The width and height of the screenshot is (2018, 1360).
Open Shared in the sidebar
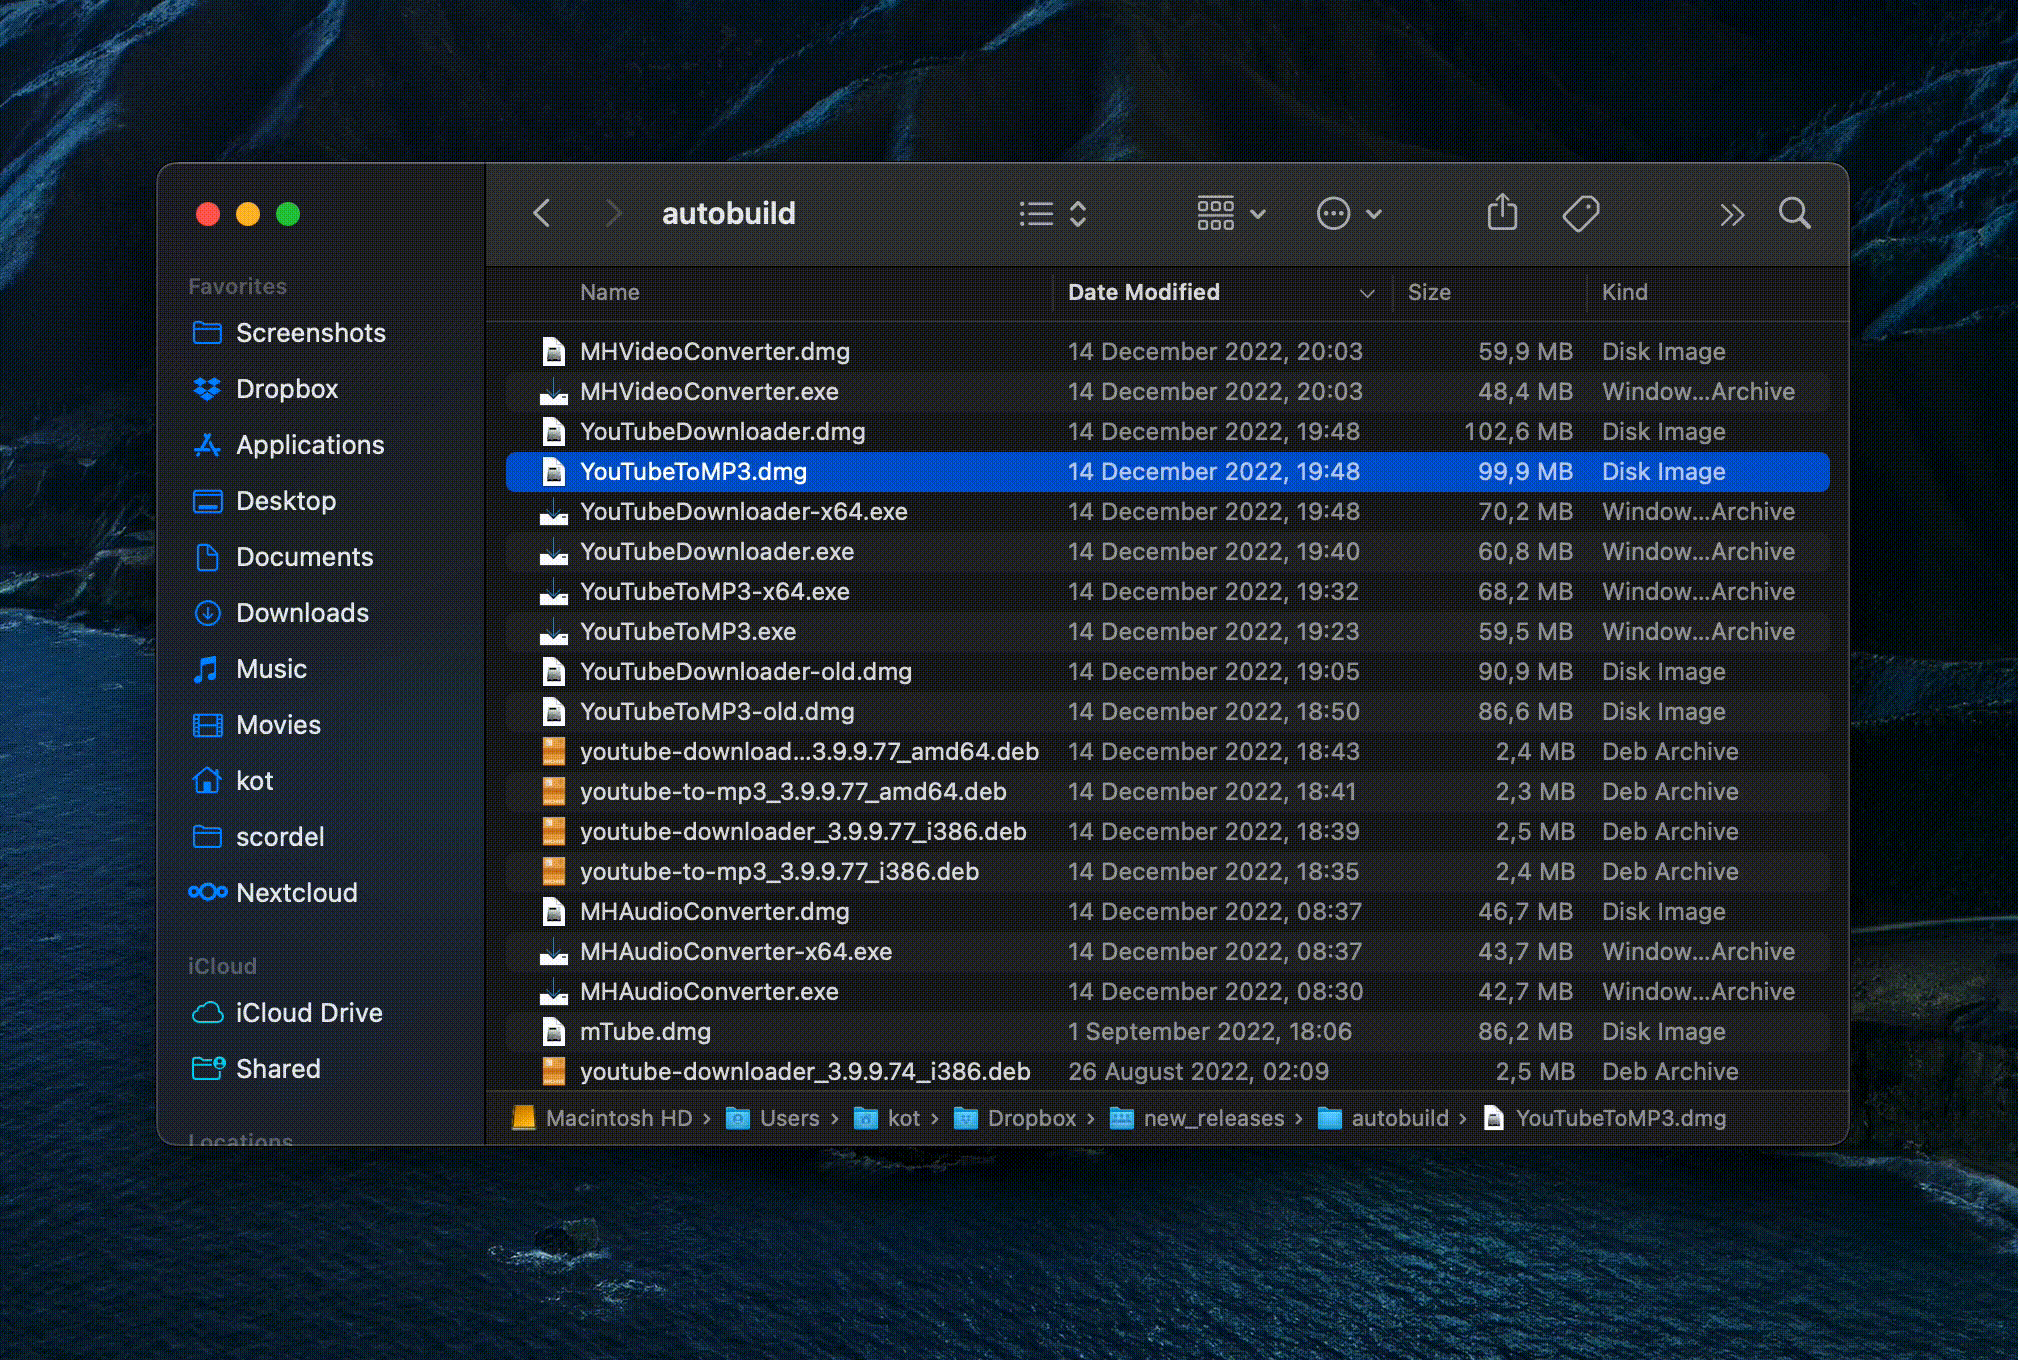pyautogui.click(x=255, y=1069)
